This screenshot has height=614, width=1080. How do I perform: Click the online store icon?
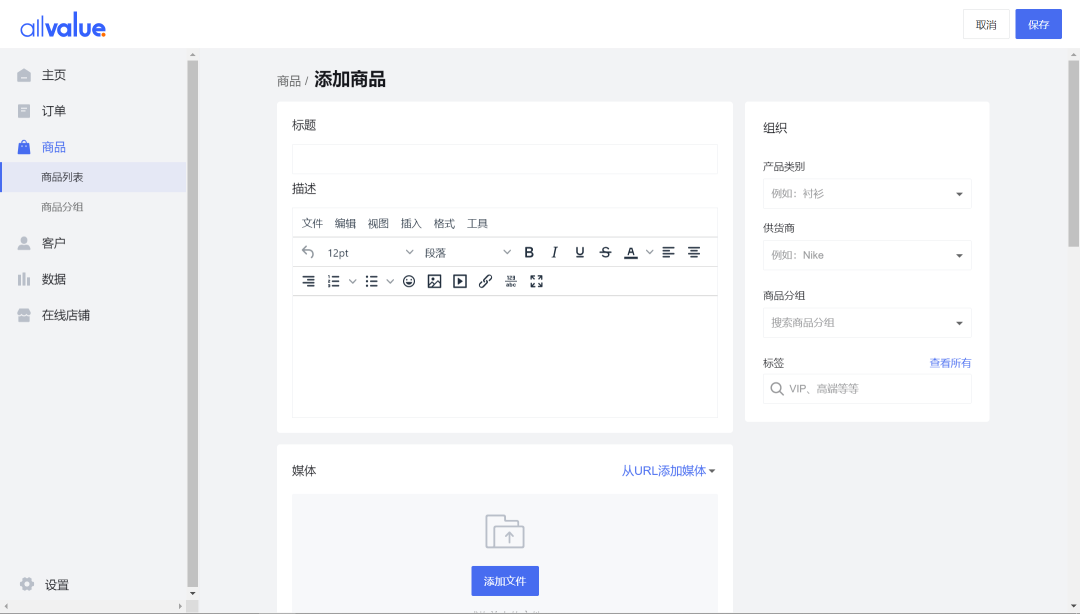coord(24,315)
